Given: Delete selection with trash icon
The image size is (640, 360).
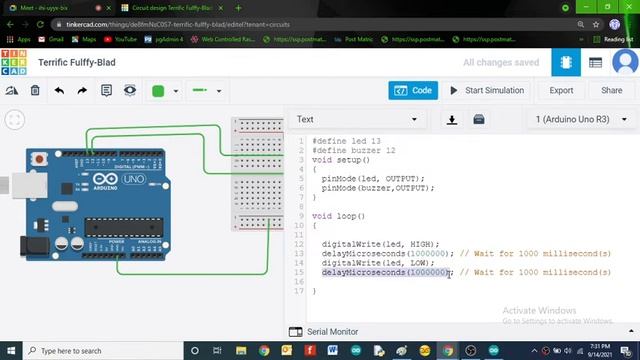Looking at the screenshot, I should click(35, 90).
